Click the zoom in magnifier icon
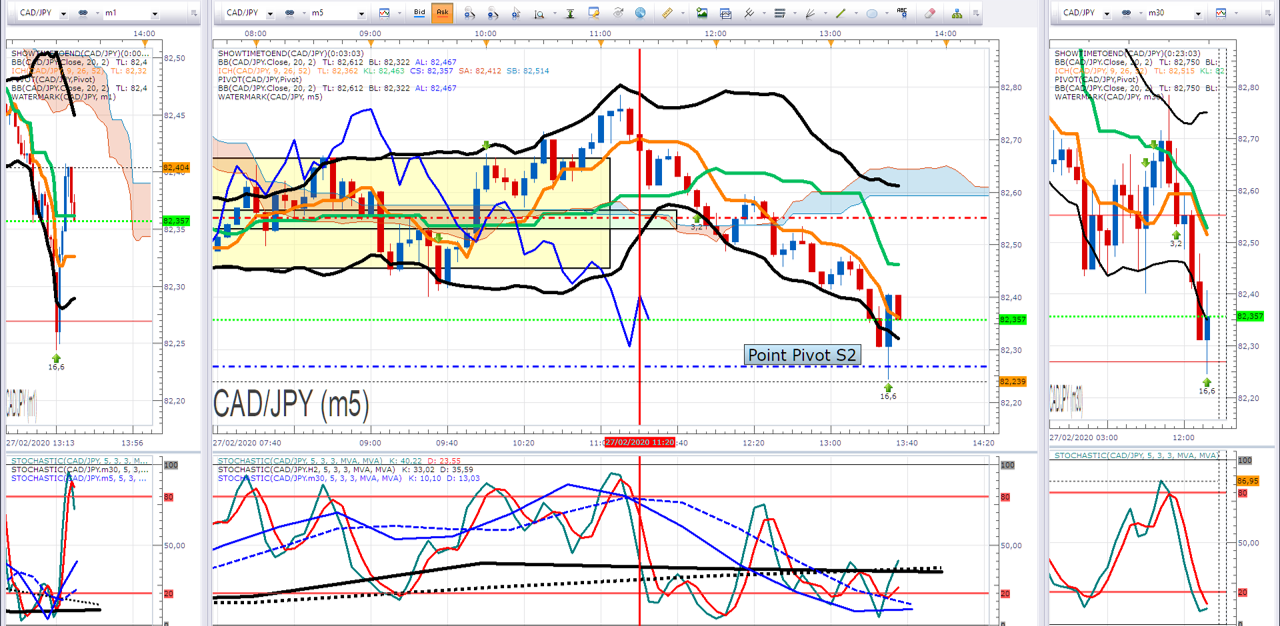1280x626 pixels. click(468, 14)
